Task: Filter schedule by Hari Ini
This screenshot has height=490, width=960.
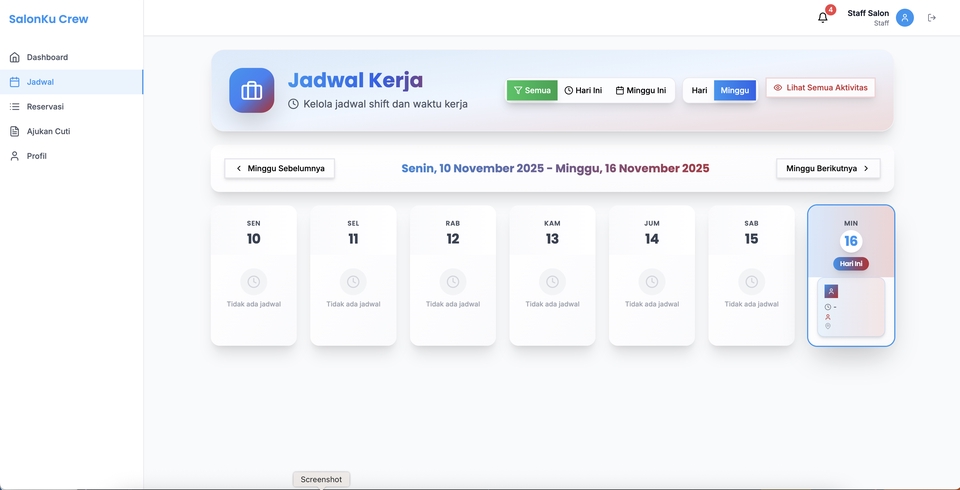Action: [583, 91]
